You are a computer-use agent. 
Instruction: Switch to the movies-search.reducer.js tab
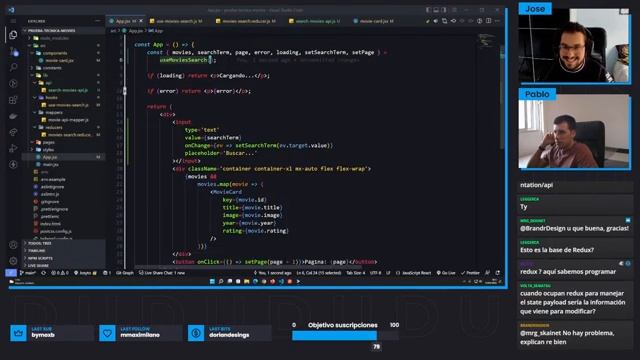248,21
